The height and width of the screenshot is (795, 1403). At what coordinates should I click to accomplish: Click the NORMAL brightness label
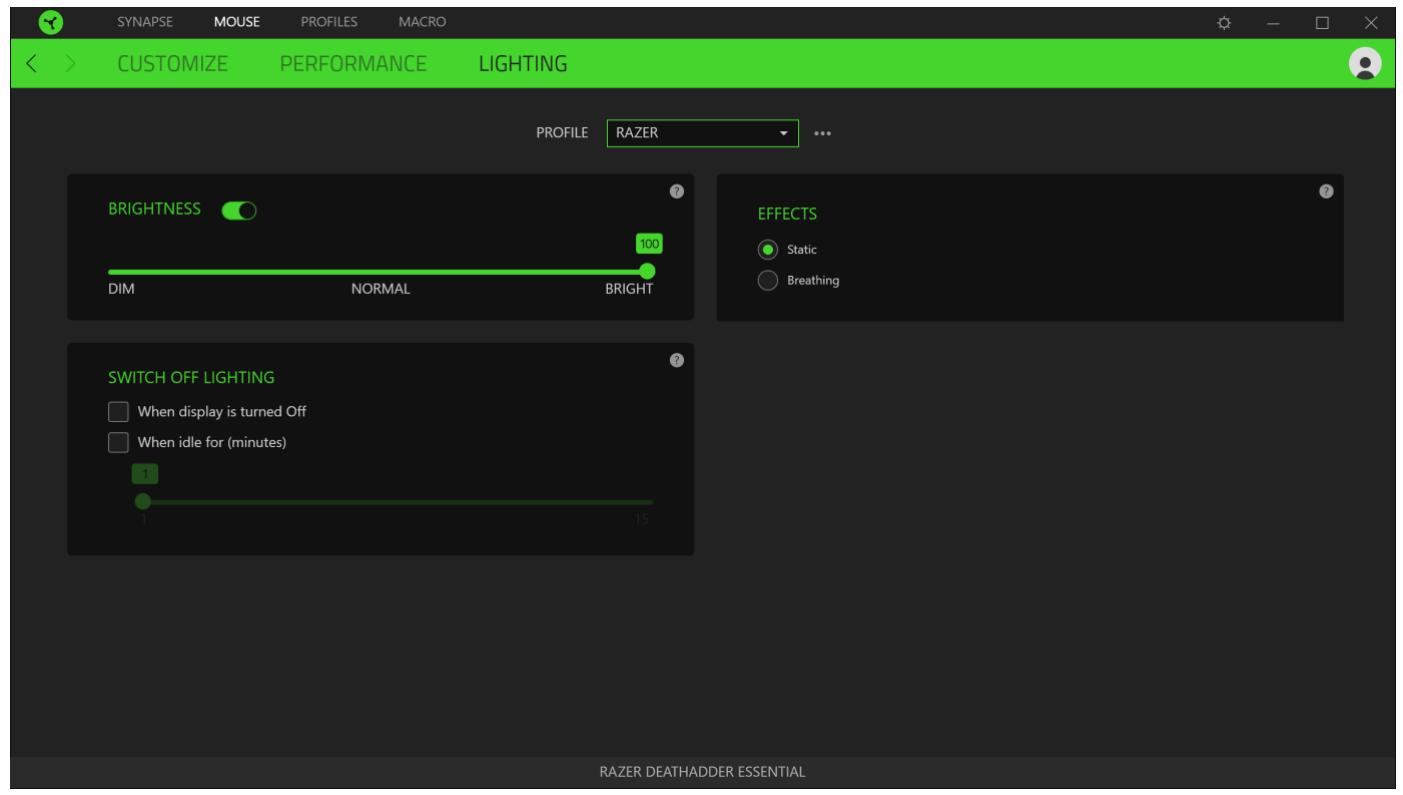(x=380, y=290)
